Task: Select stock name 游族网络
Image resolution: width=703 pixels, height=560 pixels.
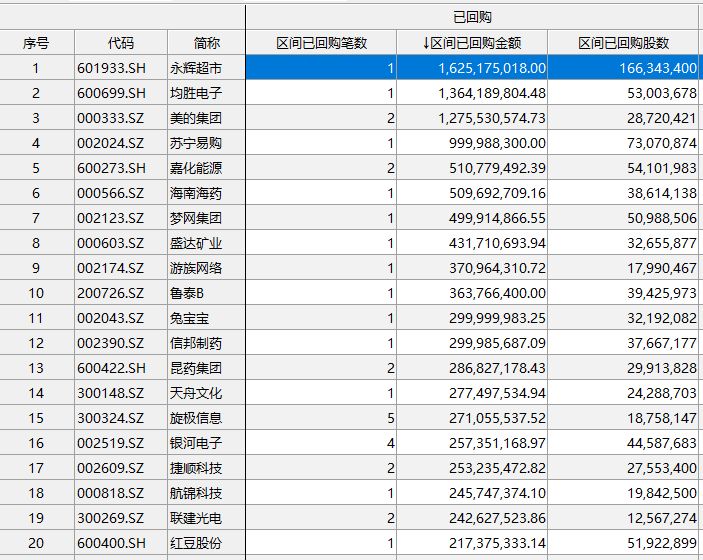Action: pyautogui.click(x=196, y=268)
